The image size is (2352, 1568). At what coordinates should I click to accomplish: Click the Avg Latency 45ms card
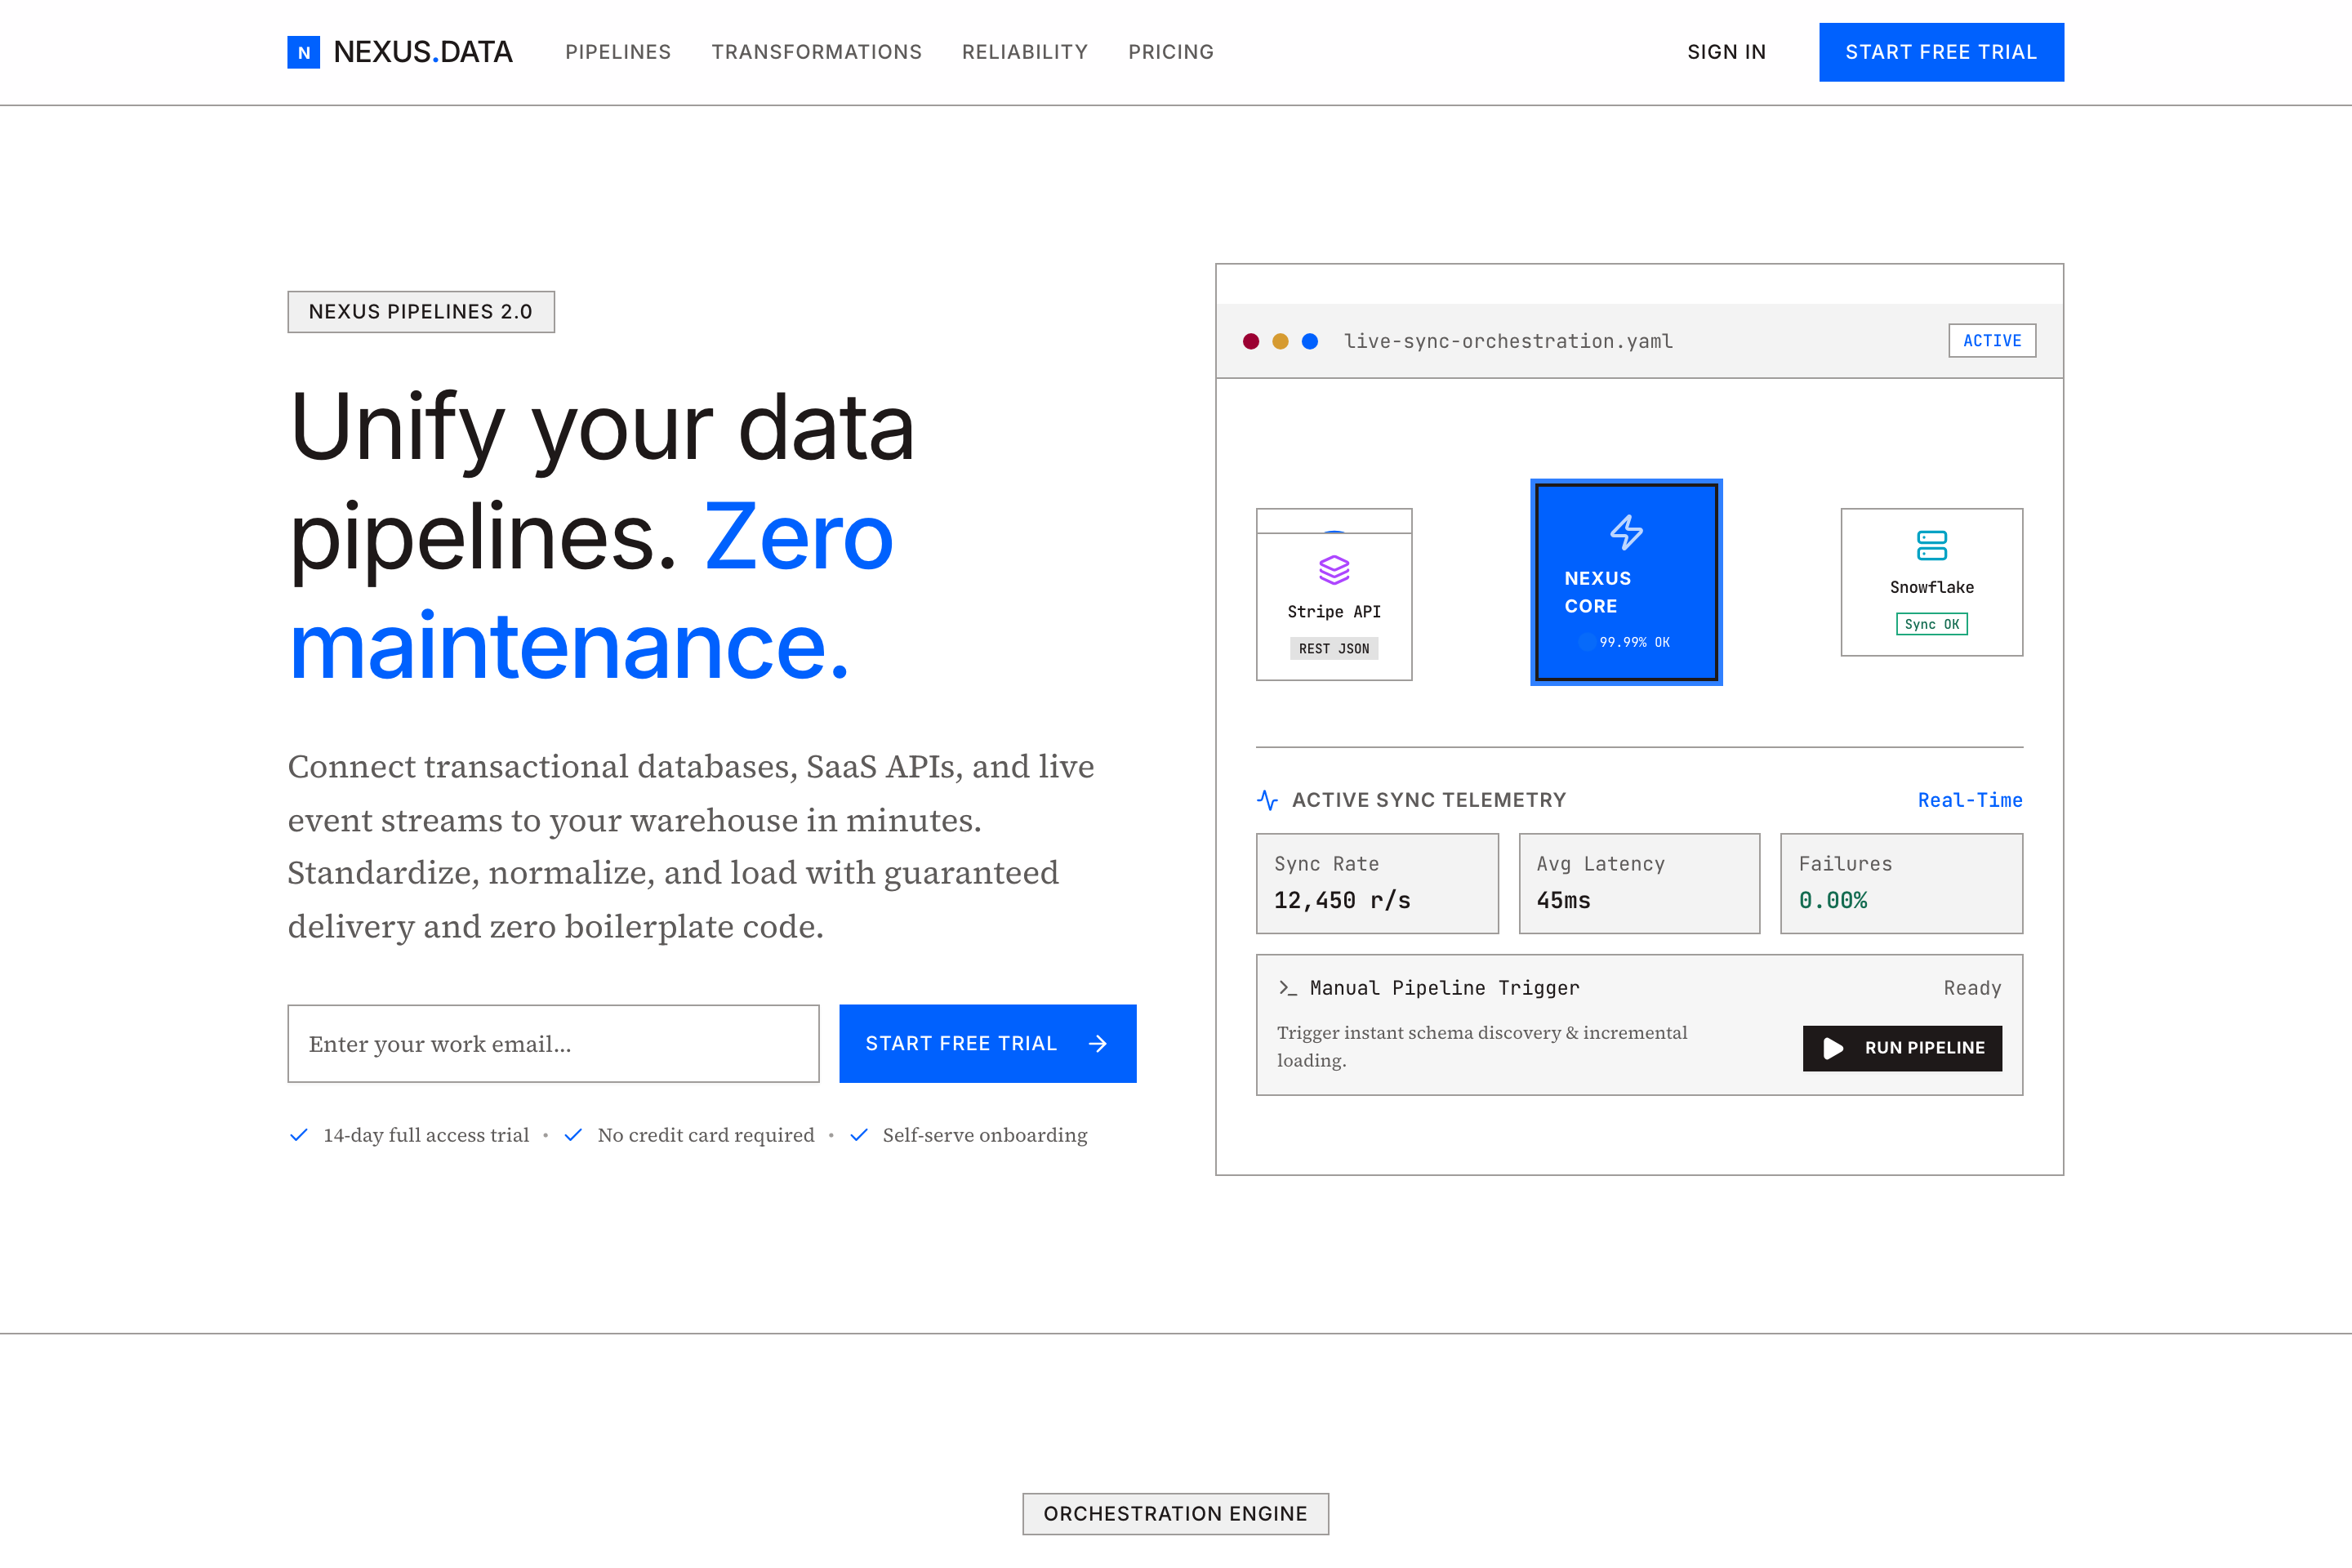pos(1639,884)
